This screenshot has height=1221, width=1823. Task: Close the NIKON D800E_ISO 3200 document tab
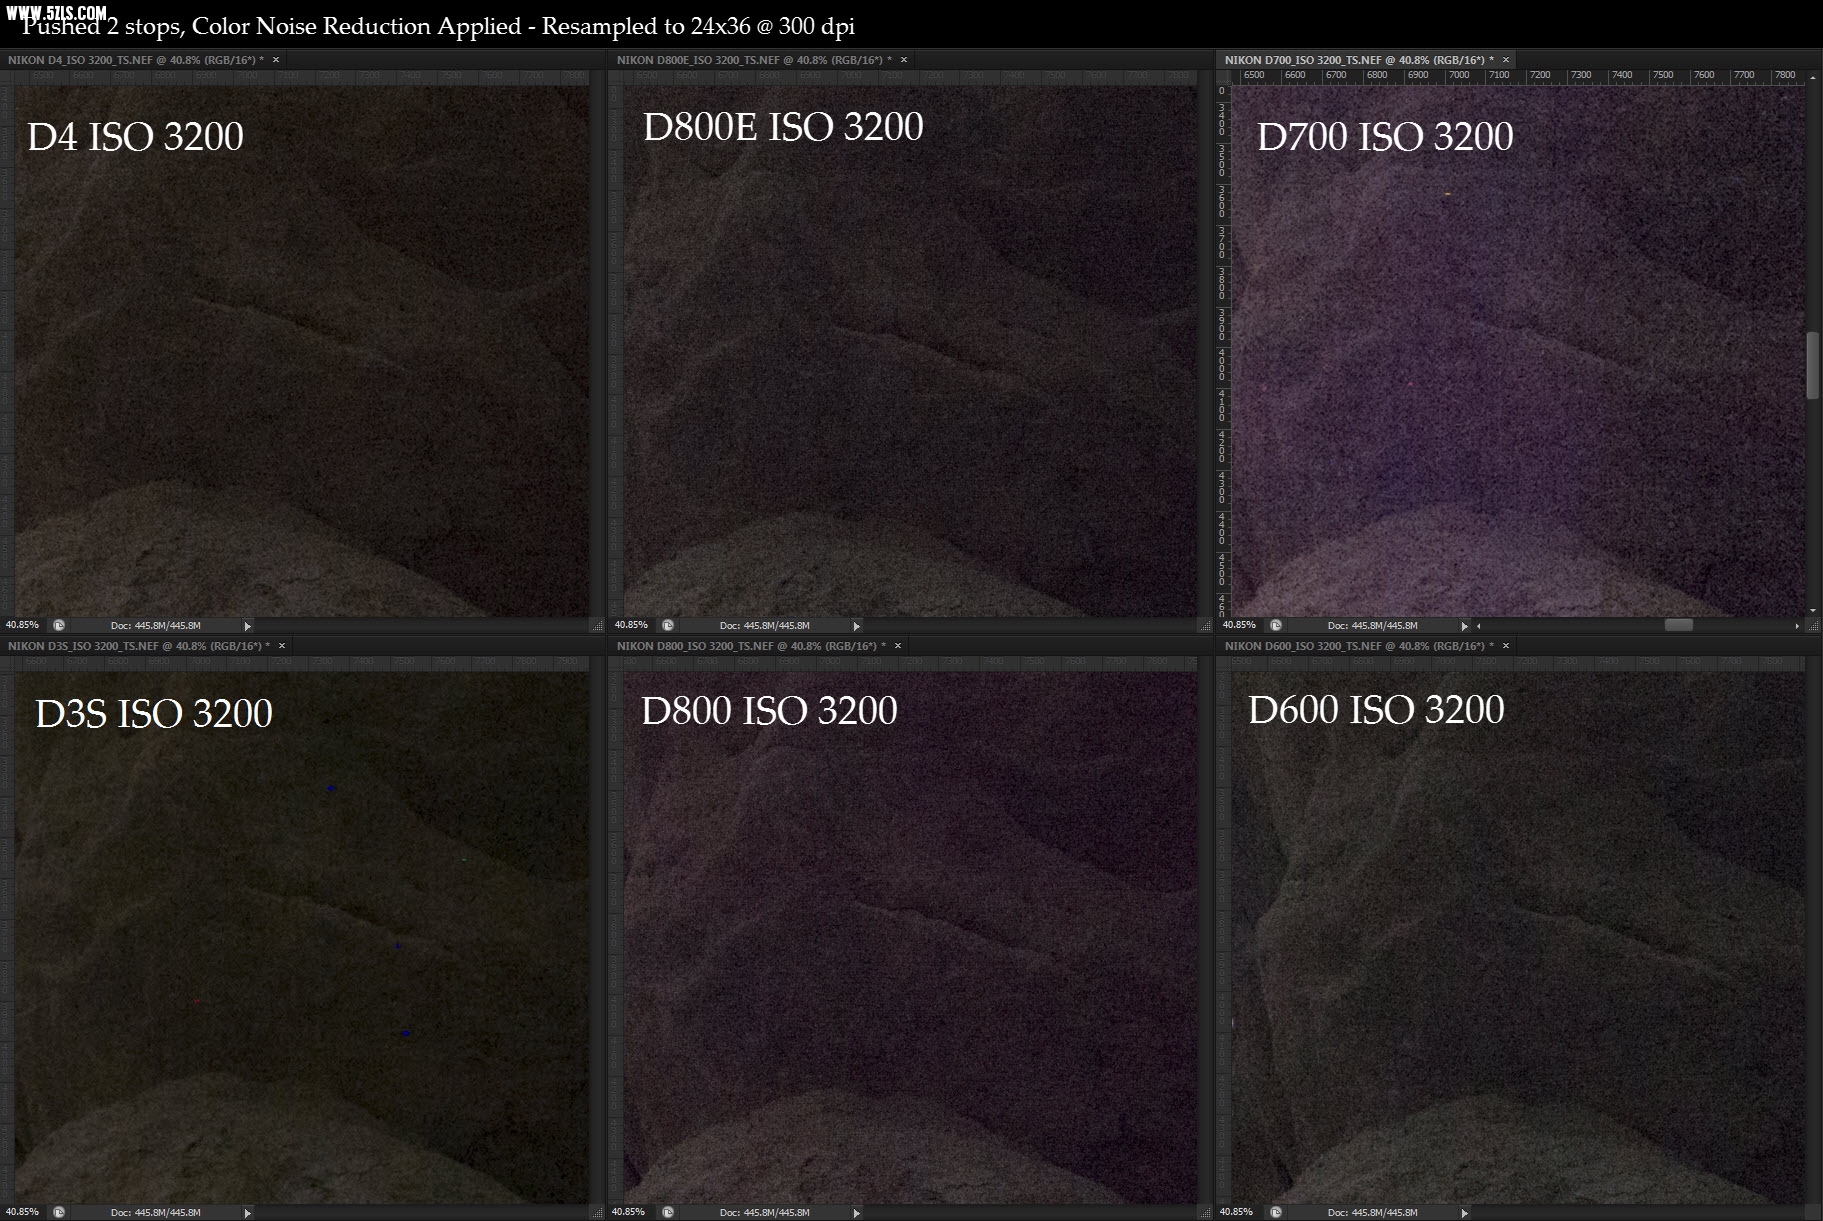[x=904, y=60]
